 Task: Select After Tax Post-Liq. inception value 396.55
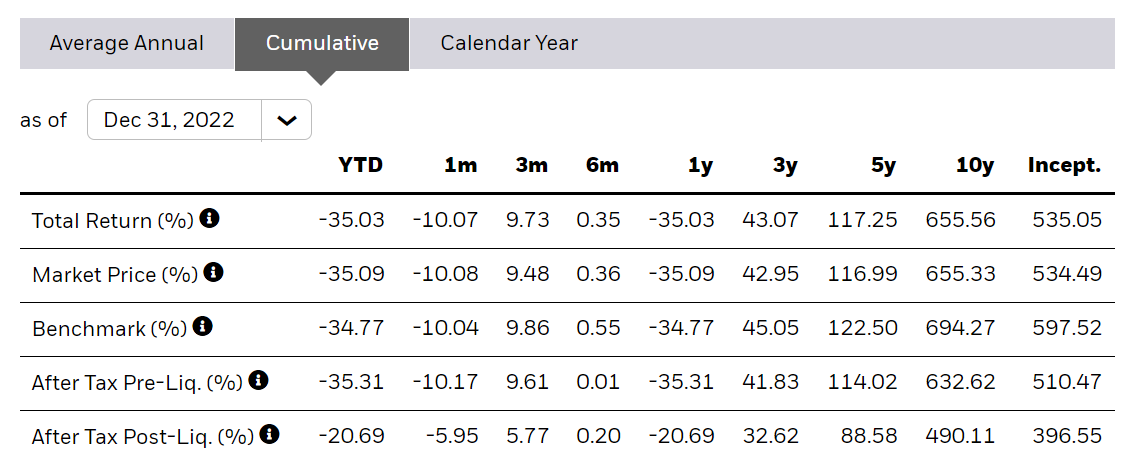point(1067,435)
